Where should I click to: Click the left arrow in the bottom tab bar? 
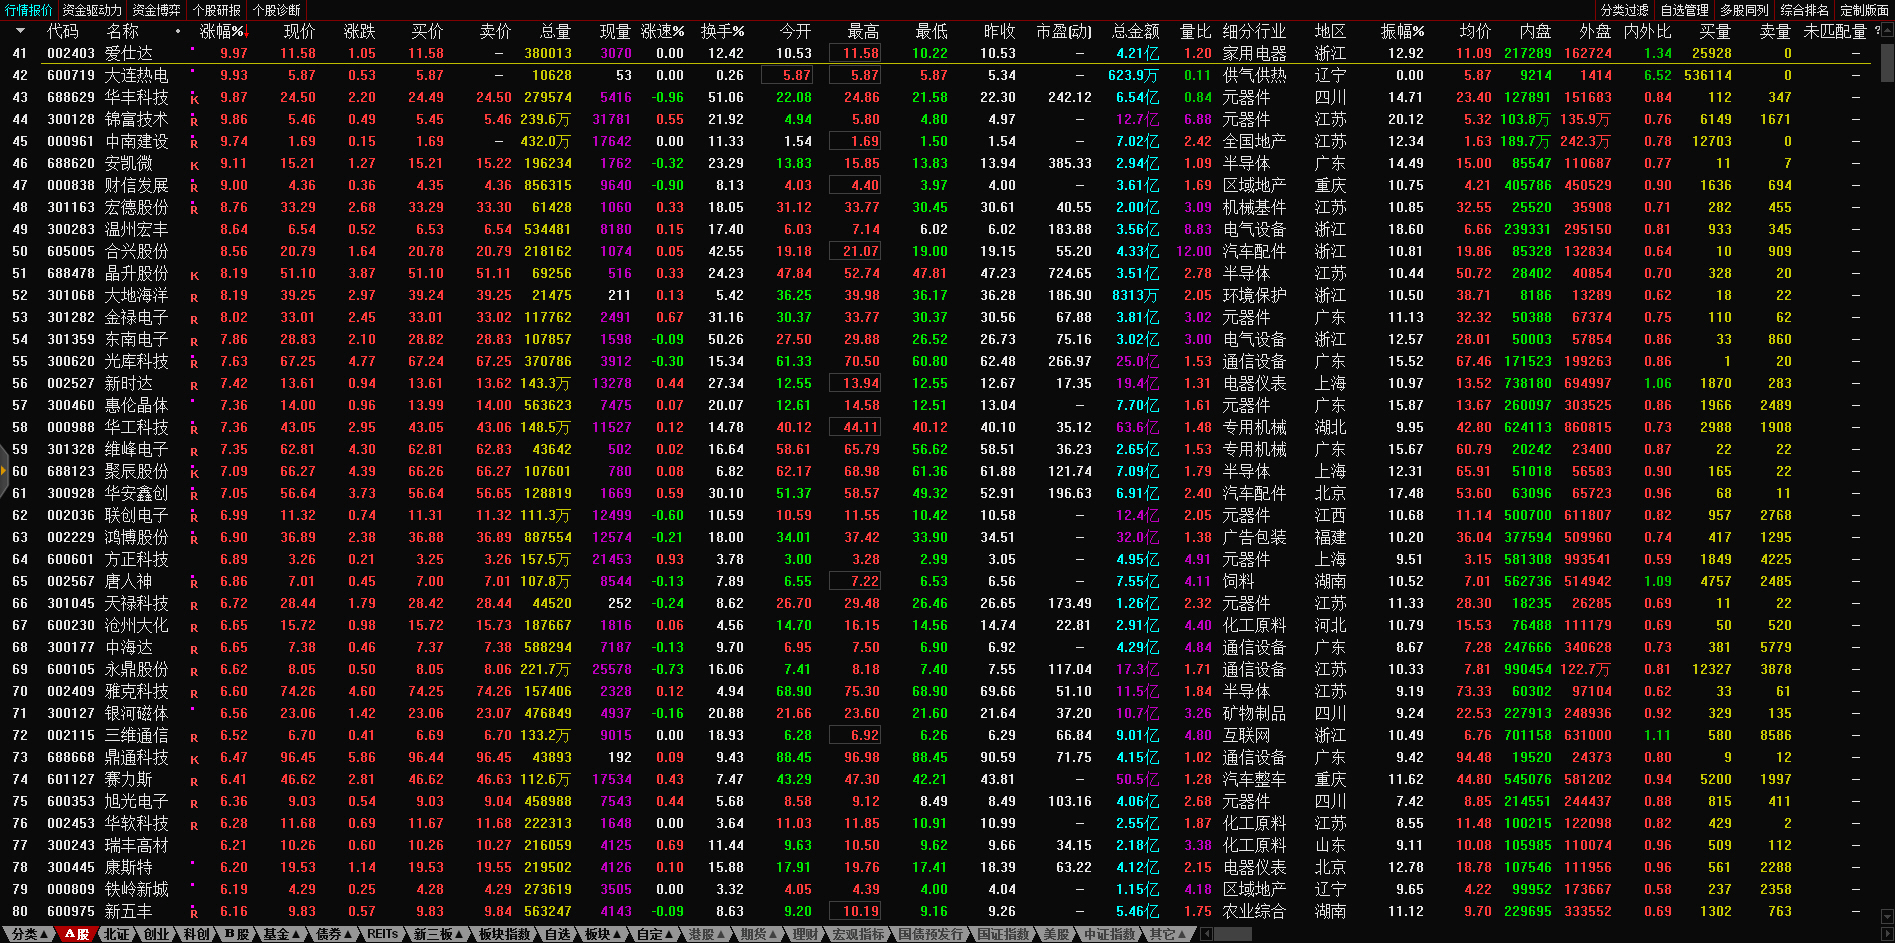click(1206, 934)
